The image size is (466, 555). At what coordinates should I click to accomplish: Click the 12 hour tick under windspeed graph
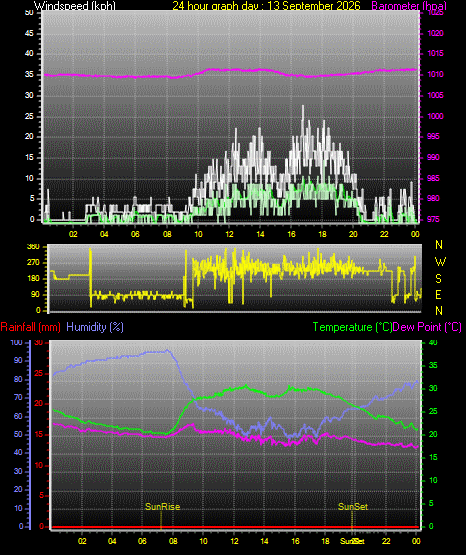click(x=229, y=234)
